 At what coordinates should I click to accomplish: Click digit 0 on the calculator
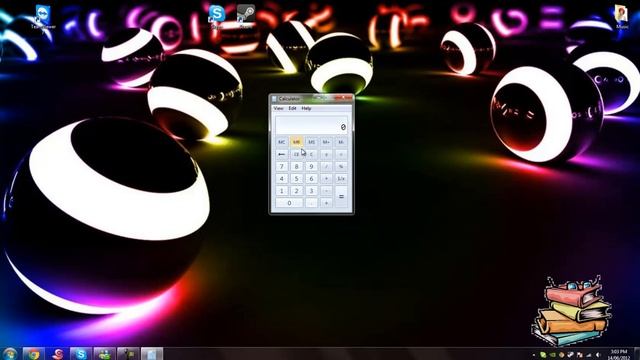click(289, 203)
